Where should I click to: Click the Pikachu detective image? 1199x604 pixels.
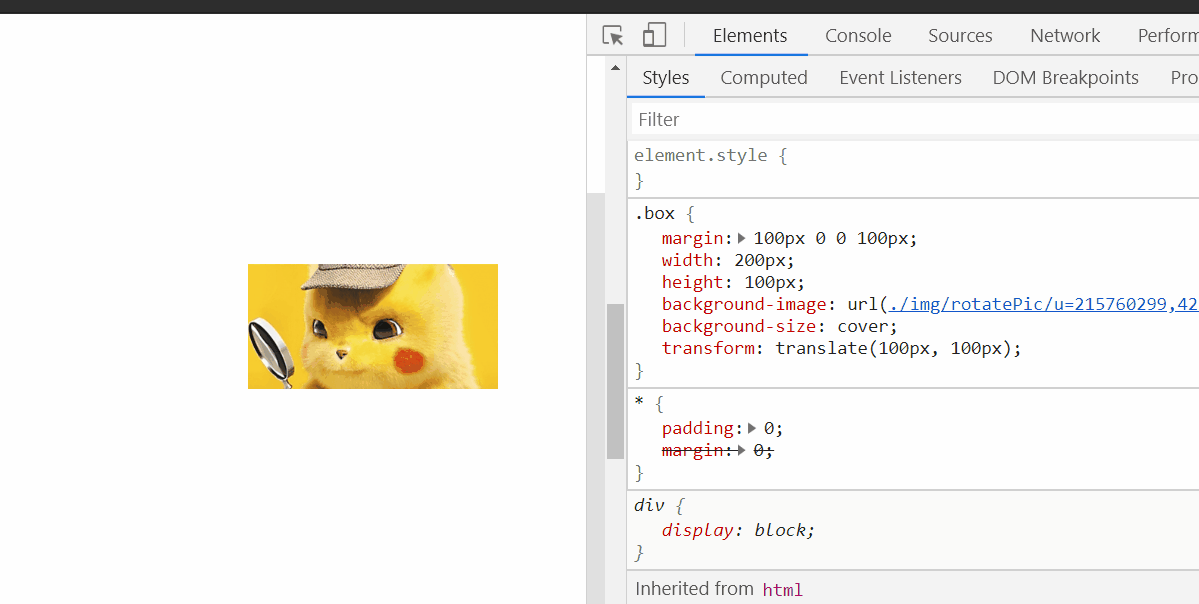click(372, 325)
